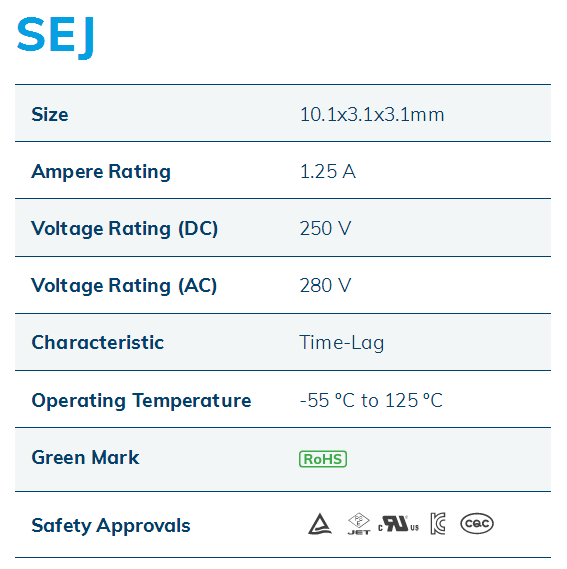Click the KC certification mark
Image resolution: width=567 pixels, height=569 pixels.
point(438,524)
